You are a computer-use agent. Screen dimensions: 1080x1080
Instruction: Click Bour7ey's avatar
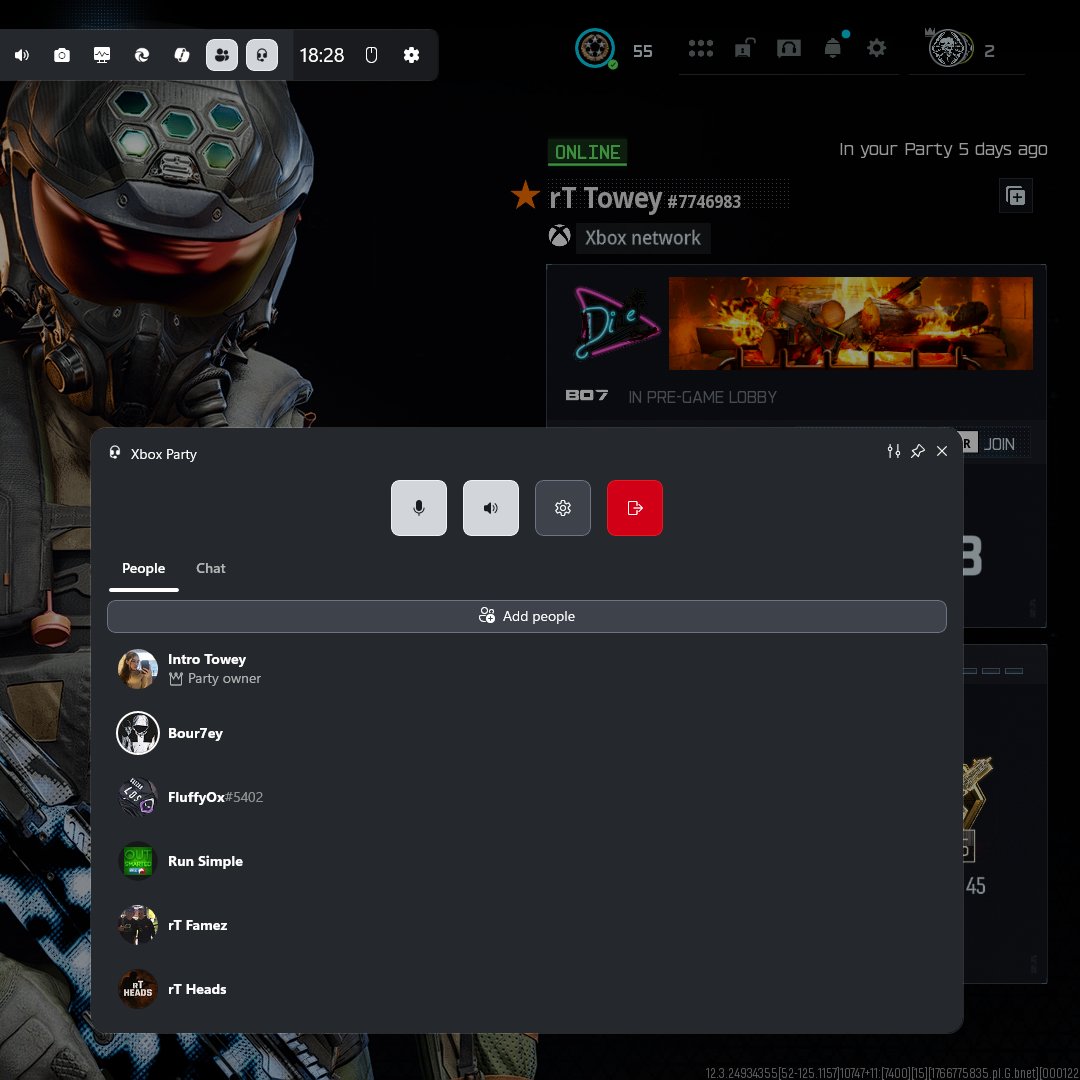(x=138, y=733)
